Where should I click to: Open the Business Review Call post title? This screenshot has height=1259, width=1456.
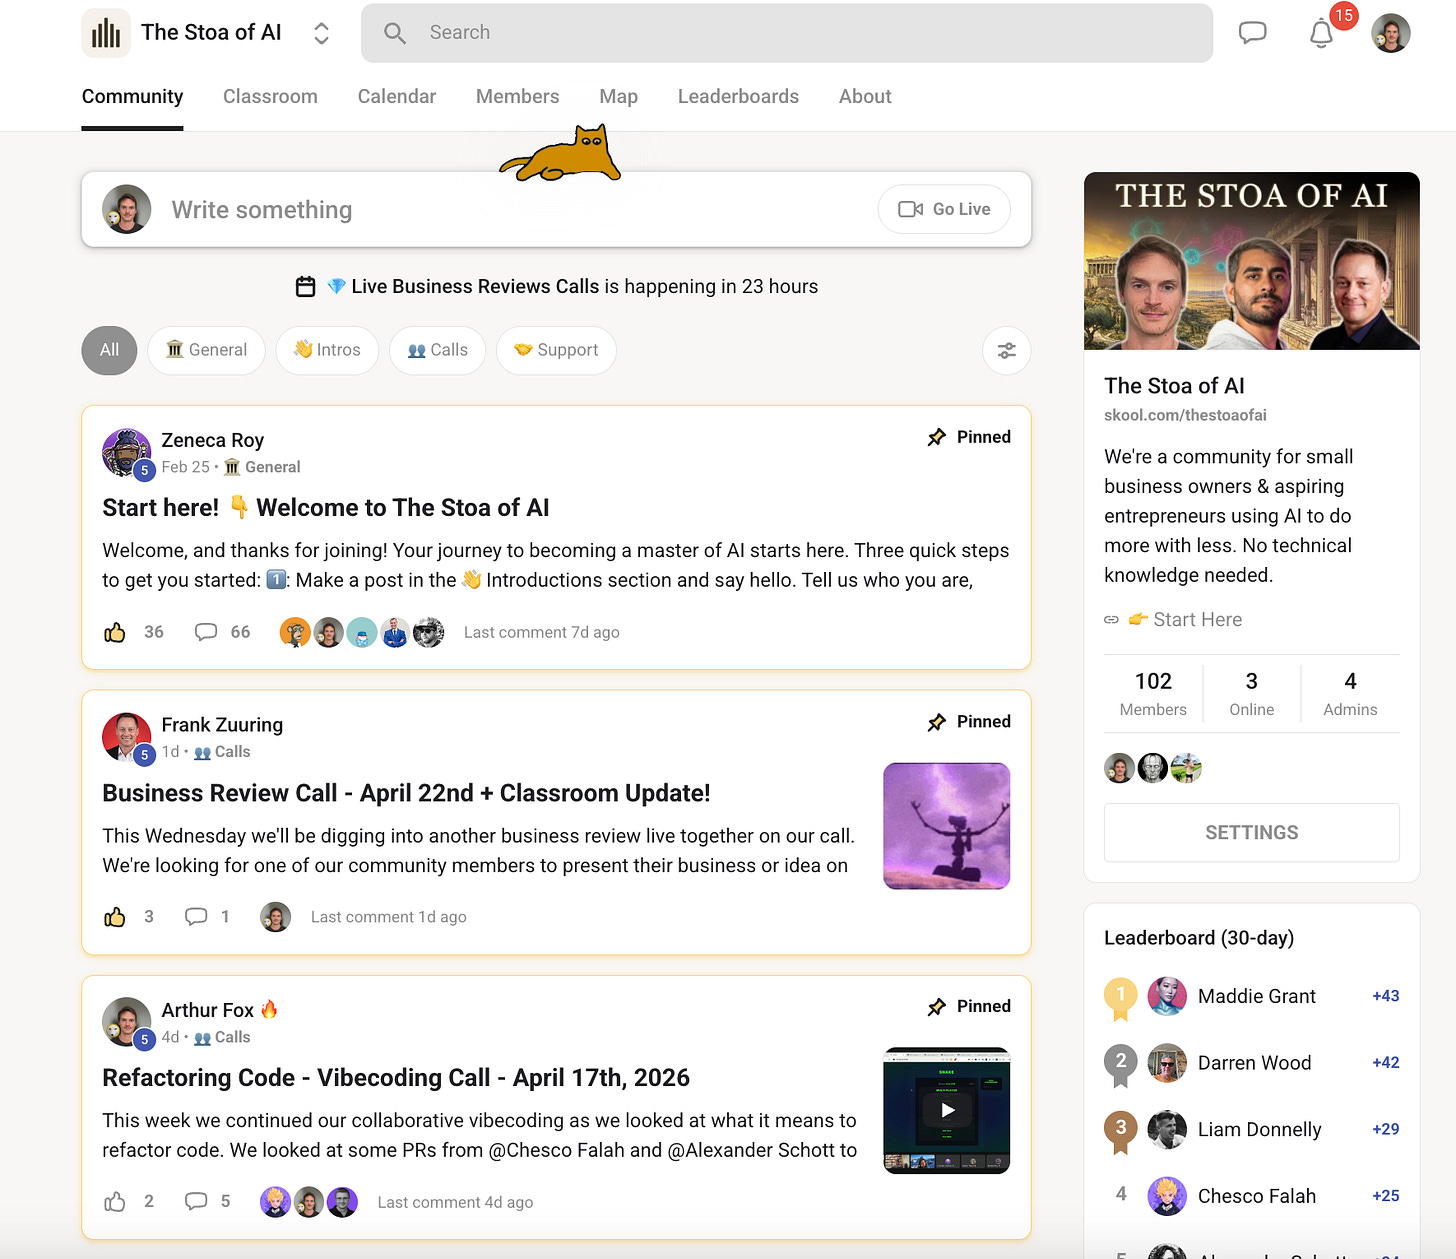tap(406, 793)
